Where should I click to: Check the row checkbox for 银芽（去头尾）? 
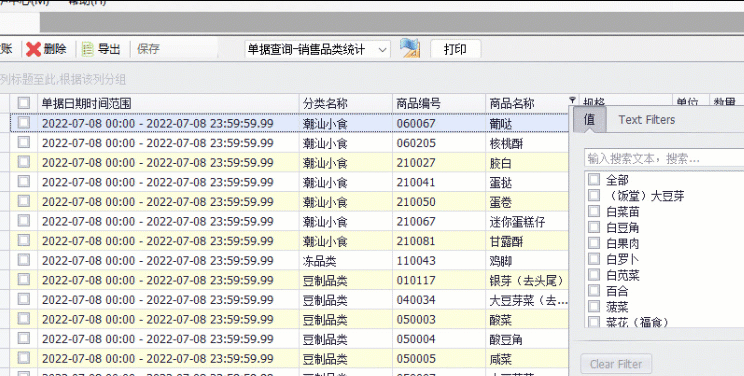coord(24,279)
